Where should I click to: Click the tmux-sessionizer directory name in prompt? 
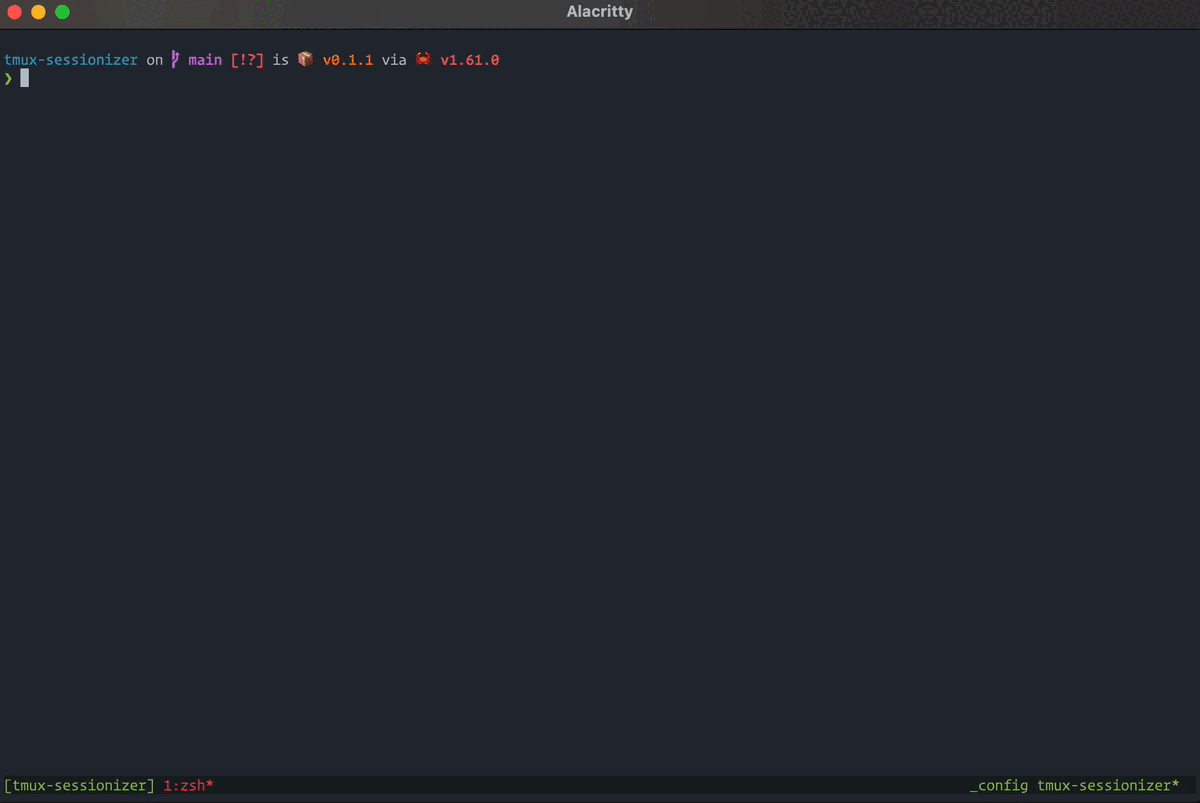[x=71, y=60]
